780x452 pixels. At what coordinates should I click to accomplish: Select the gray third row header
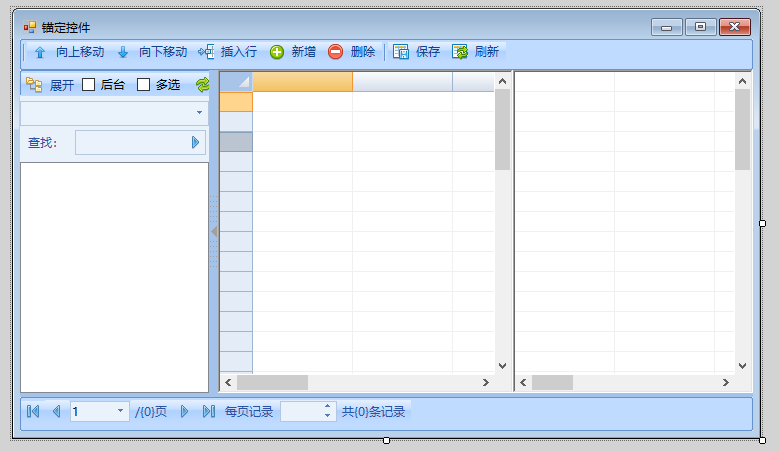click(x=236, y=142)
